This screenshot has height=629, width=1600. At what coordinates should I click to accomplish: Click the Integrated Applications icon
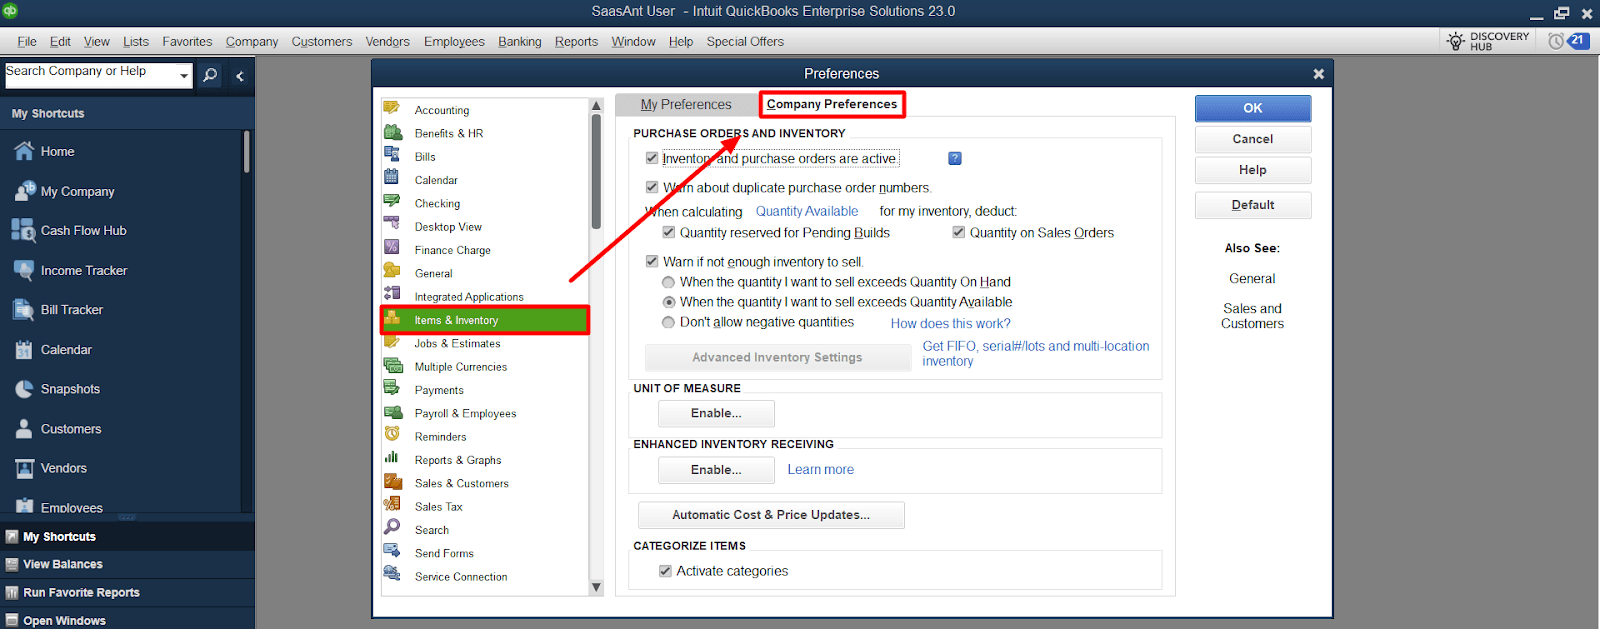click(392, 294)
